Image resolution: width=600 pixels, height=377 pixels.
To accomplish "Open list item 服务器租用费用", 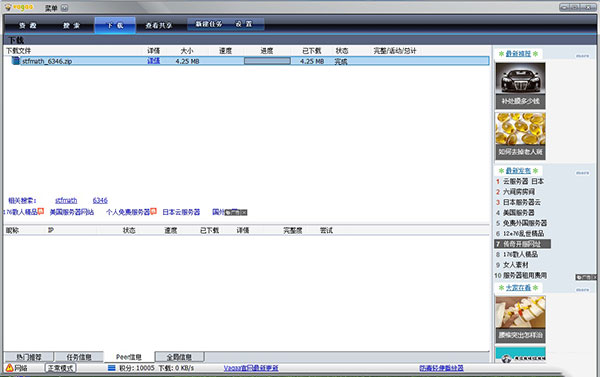I will 525,275.
